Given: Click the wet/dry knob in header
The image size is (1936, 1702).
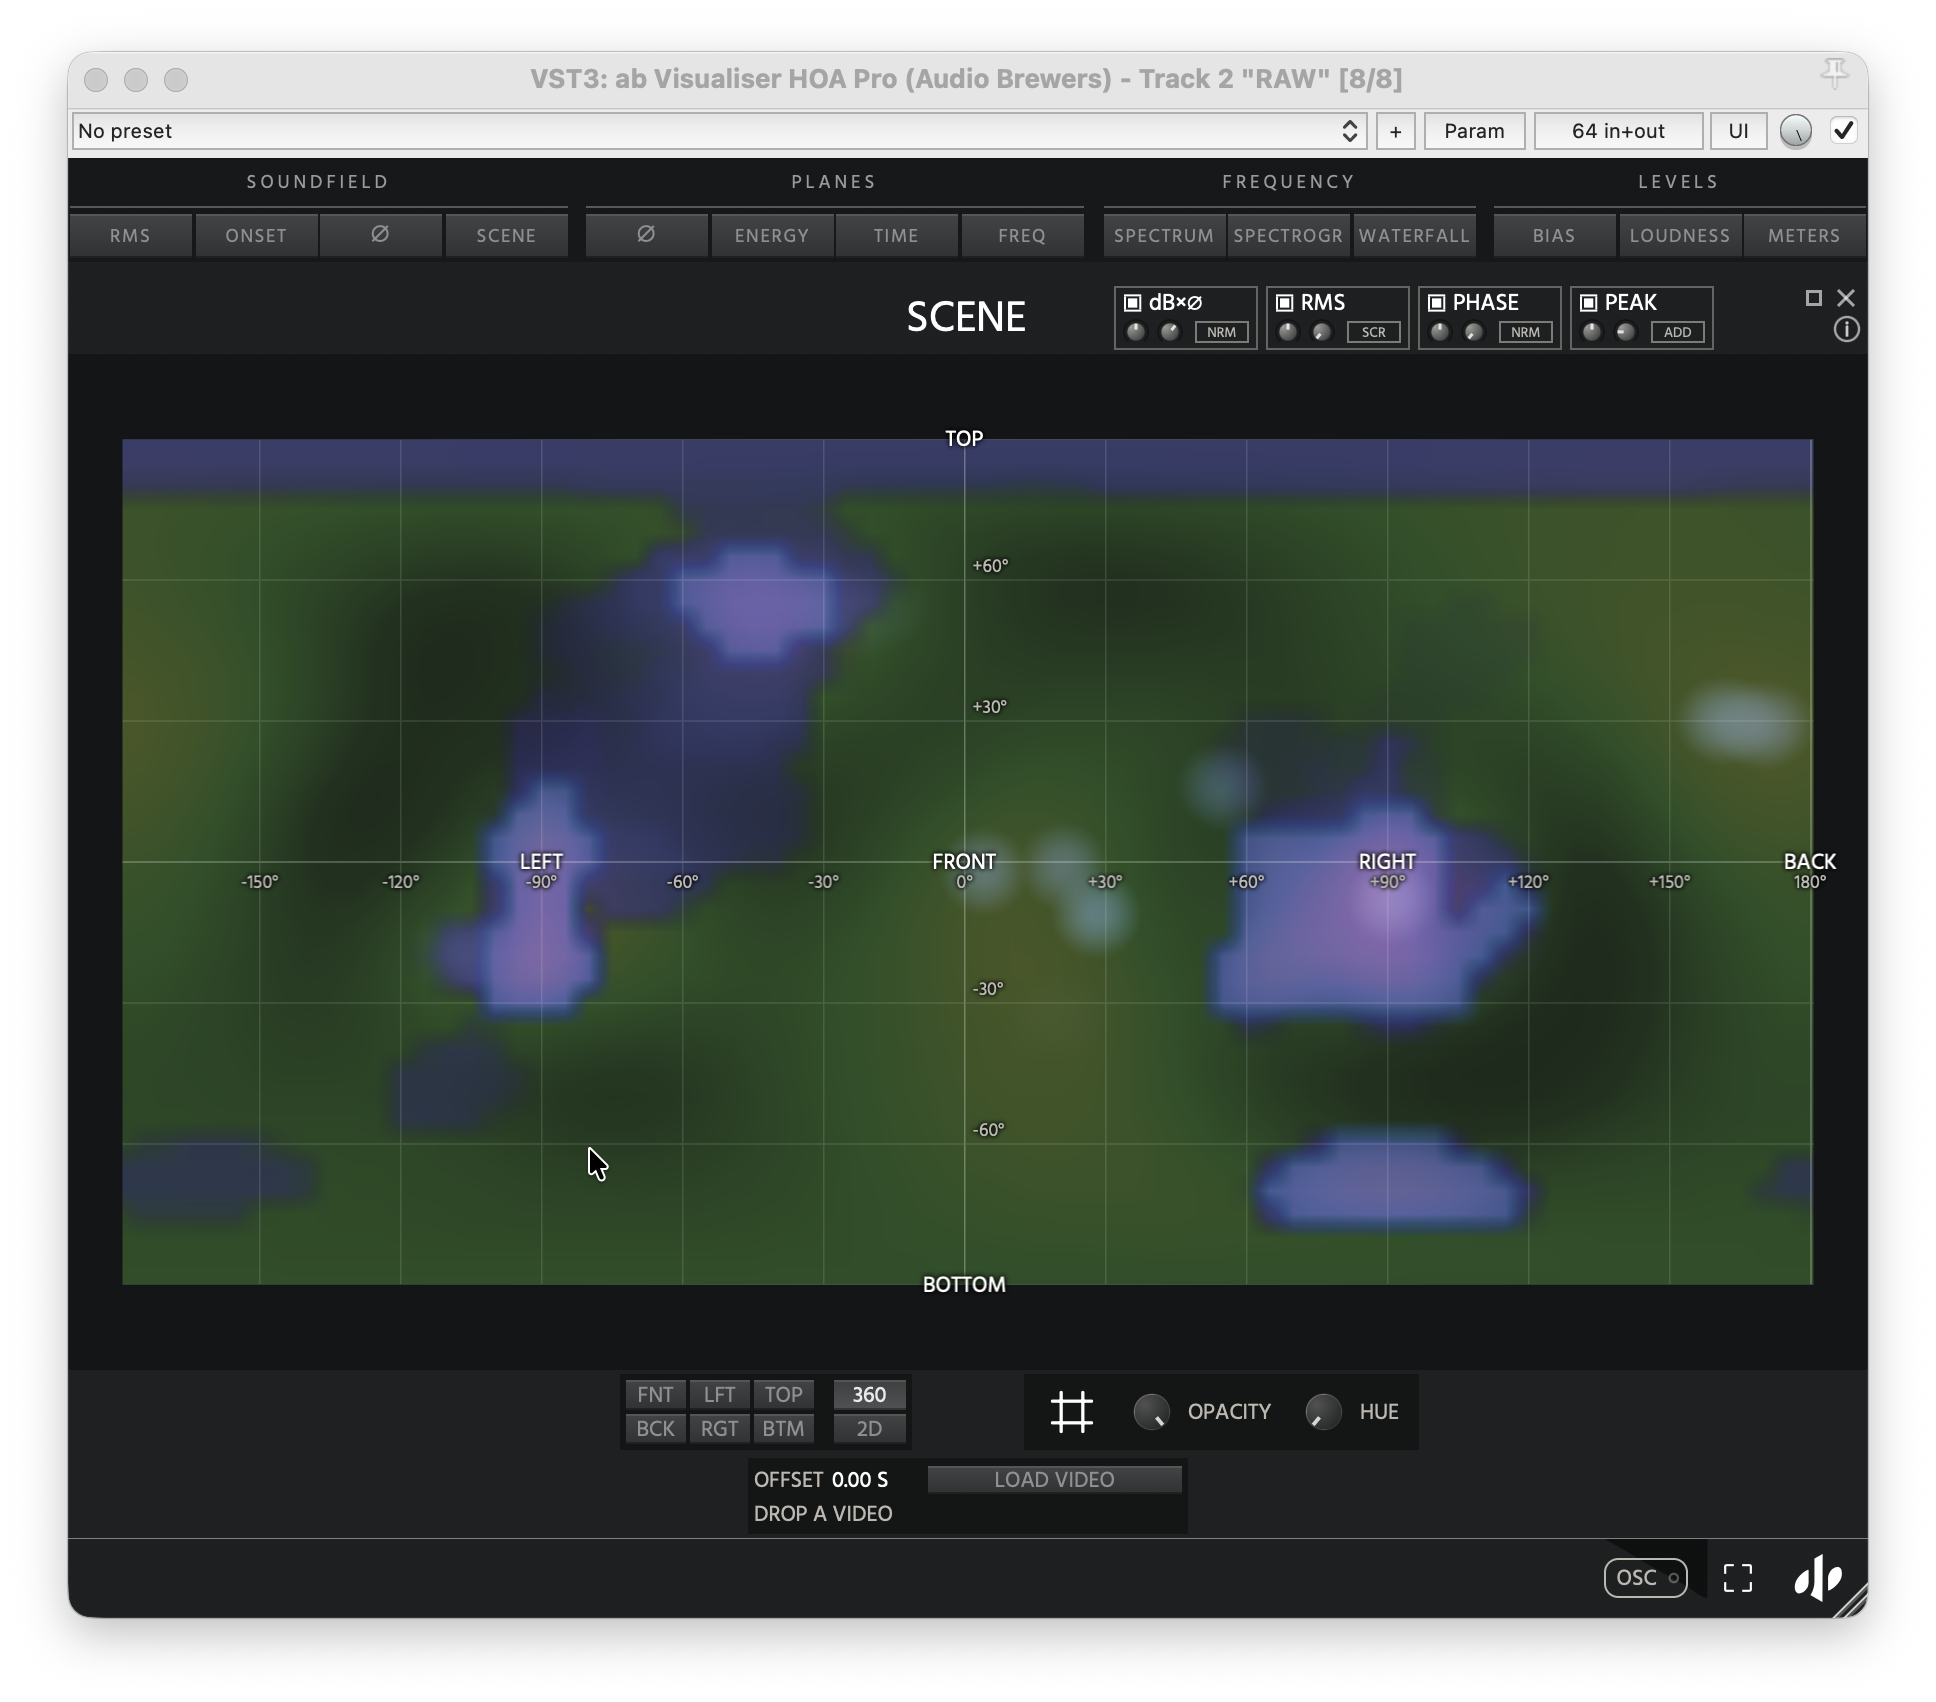Looking at the screenshot, I should 1796,131.
